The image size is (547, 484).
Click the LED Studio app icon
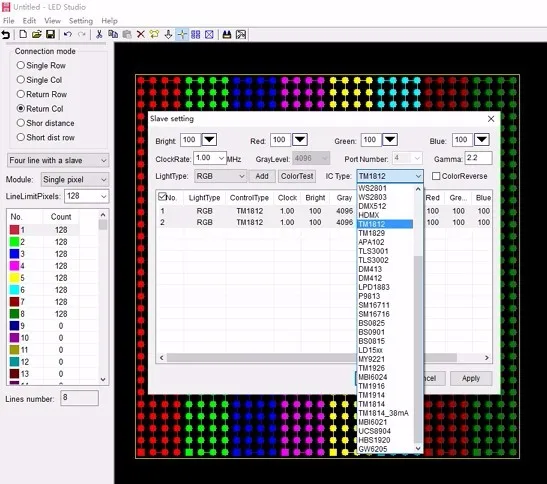click(6, 7)
